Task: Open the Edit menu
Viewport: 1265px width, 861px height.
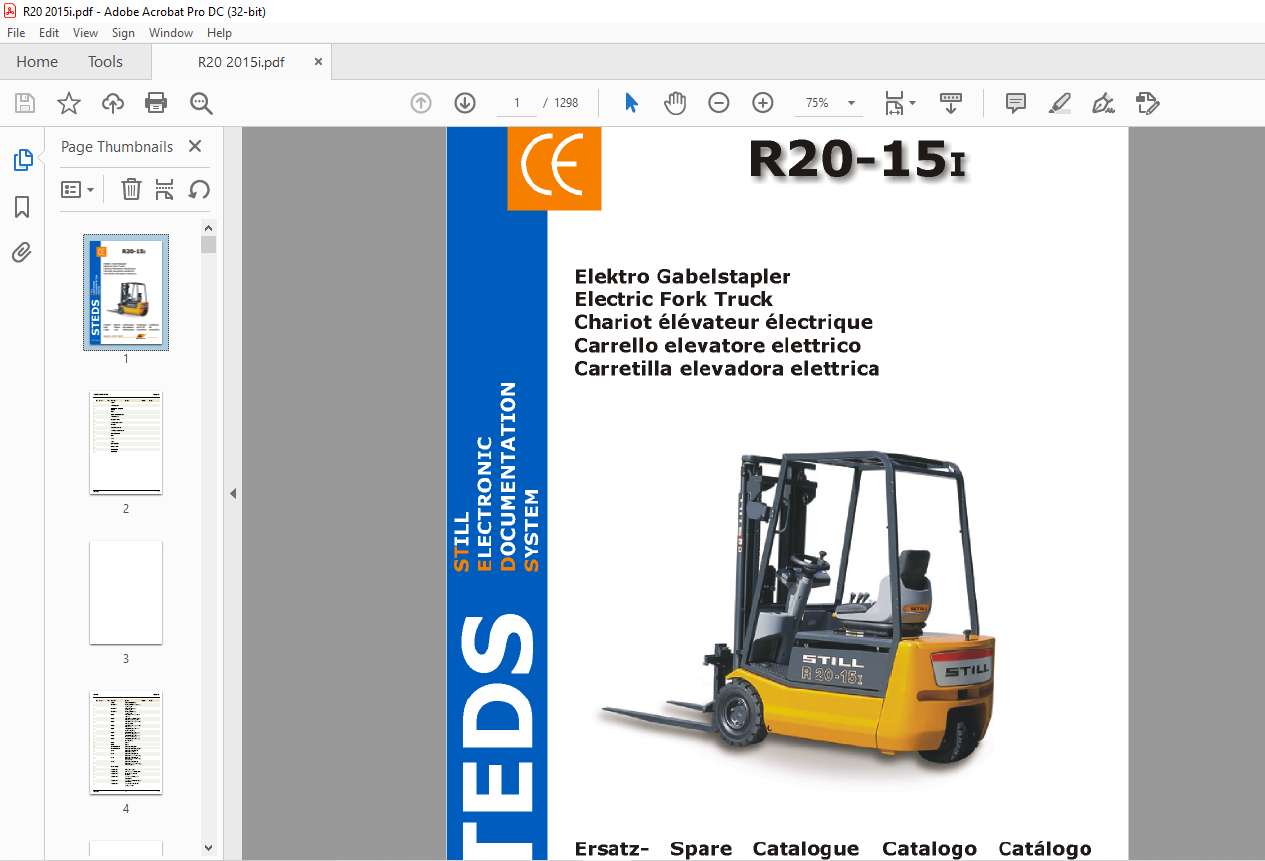Action: tap(49, 33)
